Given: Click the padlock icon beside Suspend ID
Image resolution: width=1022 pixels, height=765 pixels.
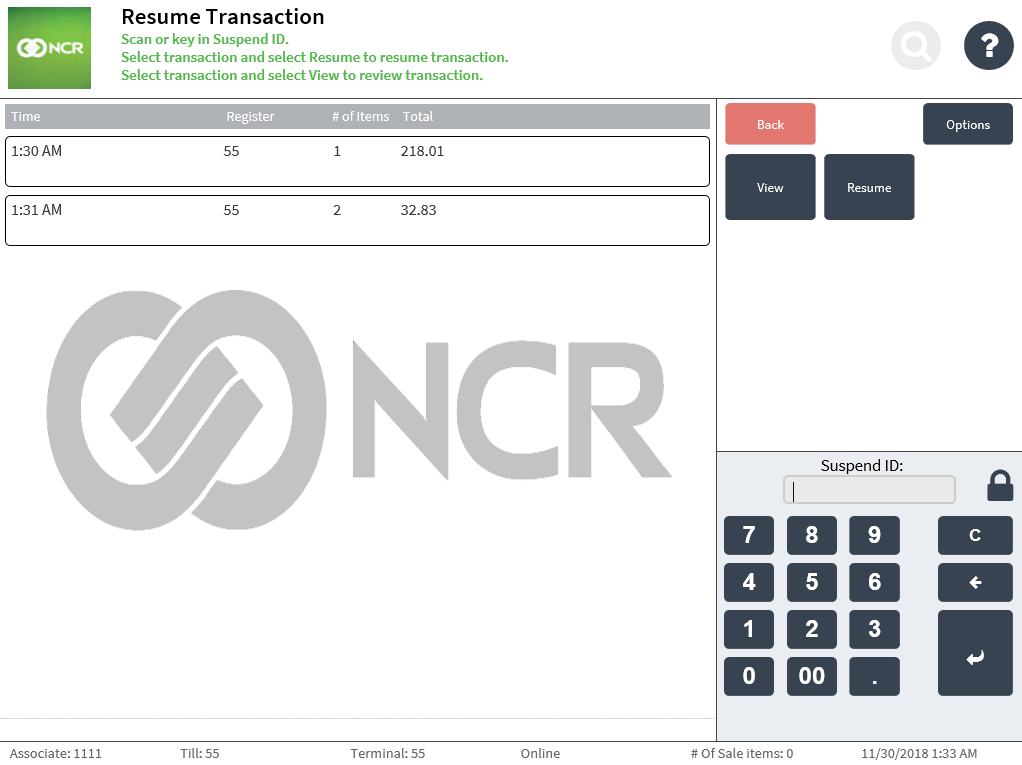Looking at the screenshot, I should click(1000, 486).
